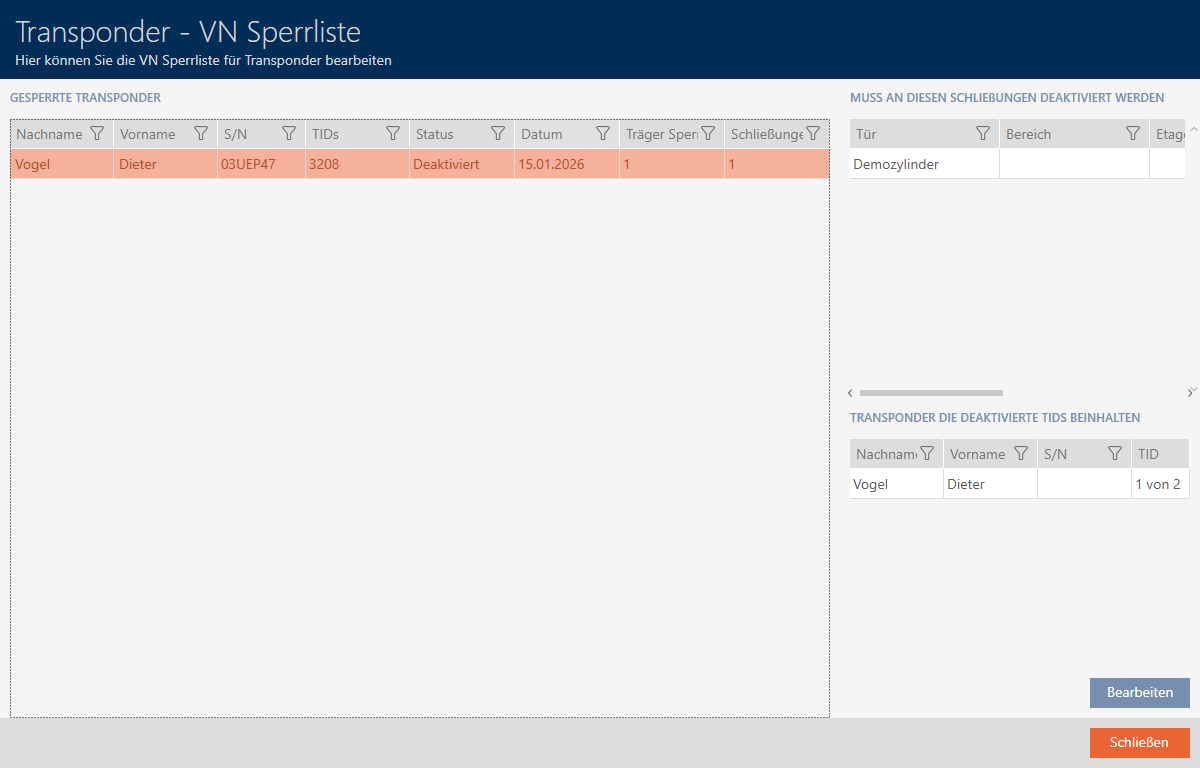Click the Schließungen column filter icon
The height and width of the screenshot is (768, 1200).
(813, 134)
